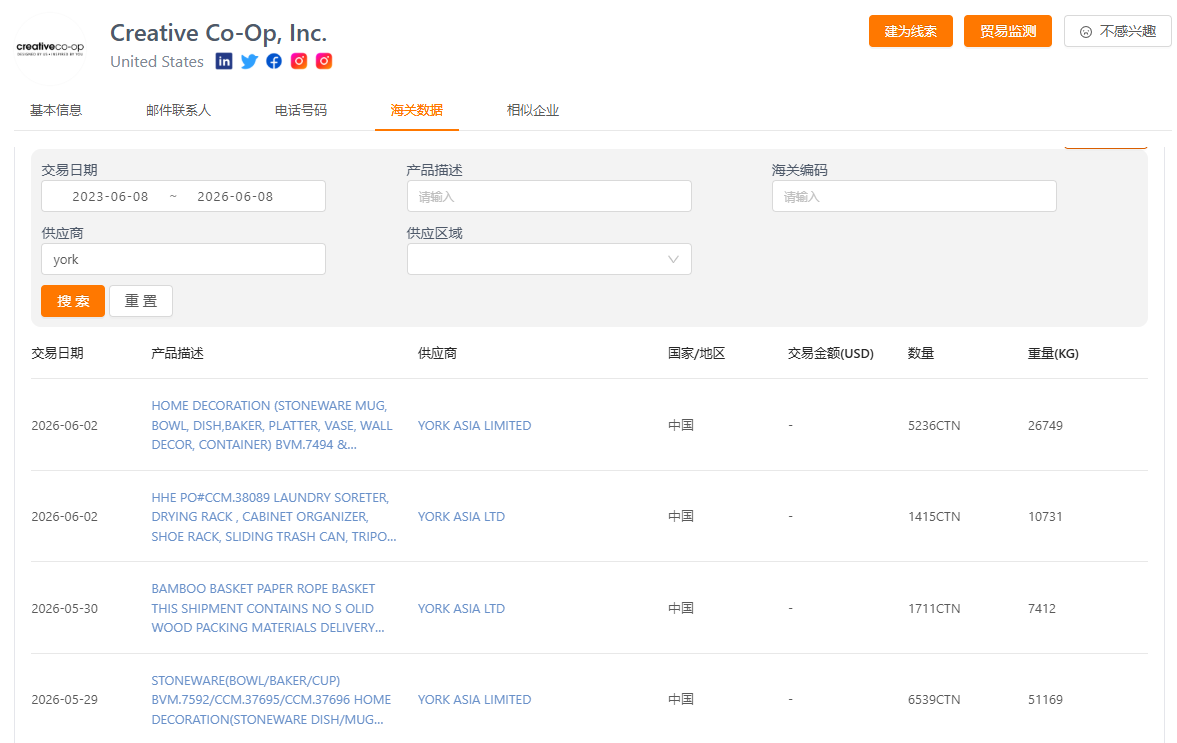The image size is (1177, 743).
Task: Click the quantity value 5236CTN
Action: point(934,426)
